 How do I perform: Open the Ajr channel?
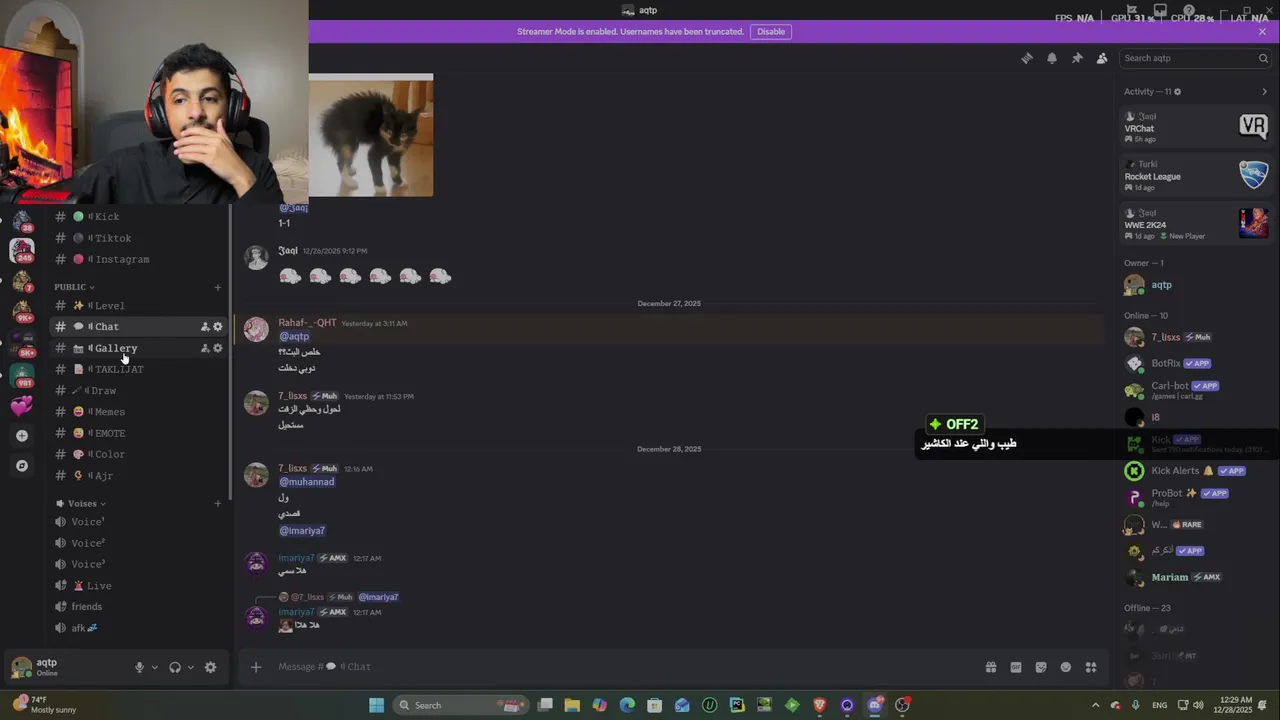139,476
